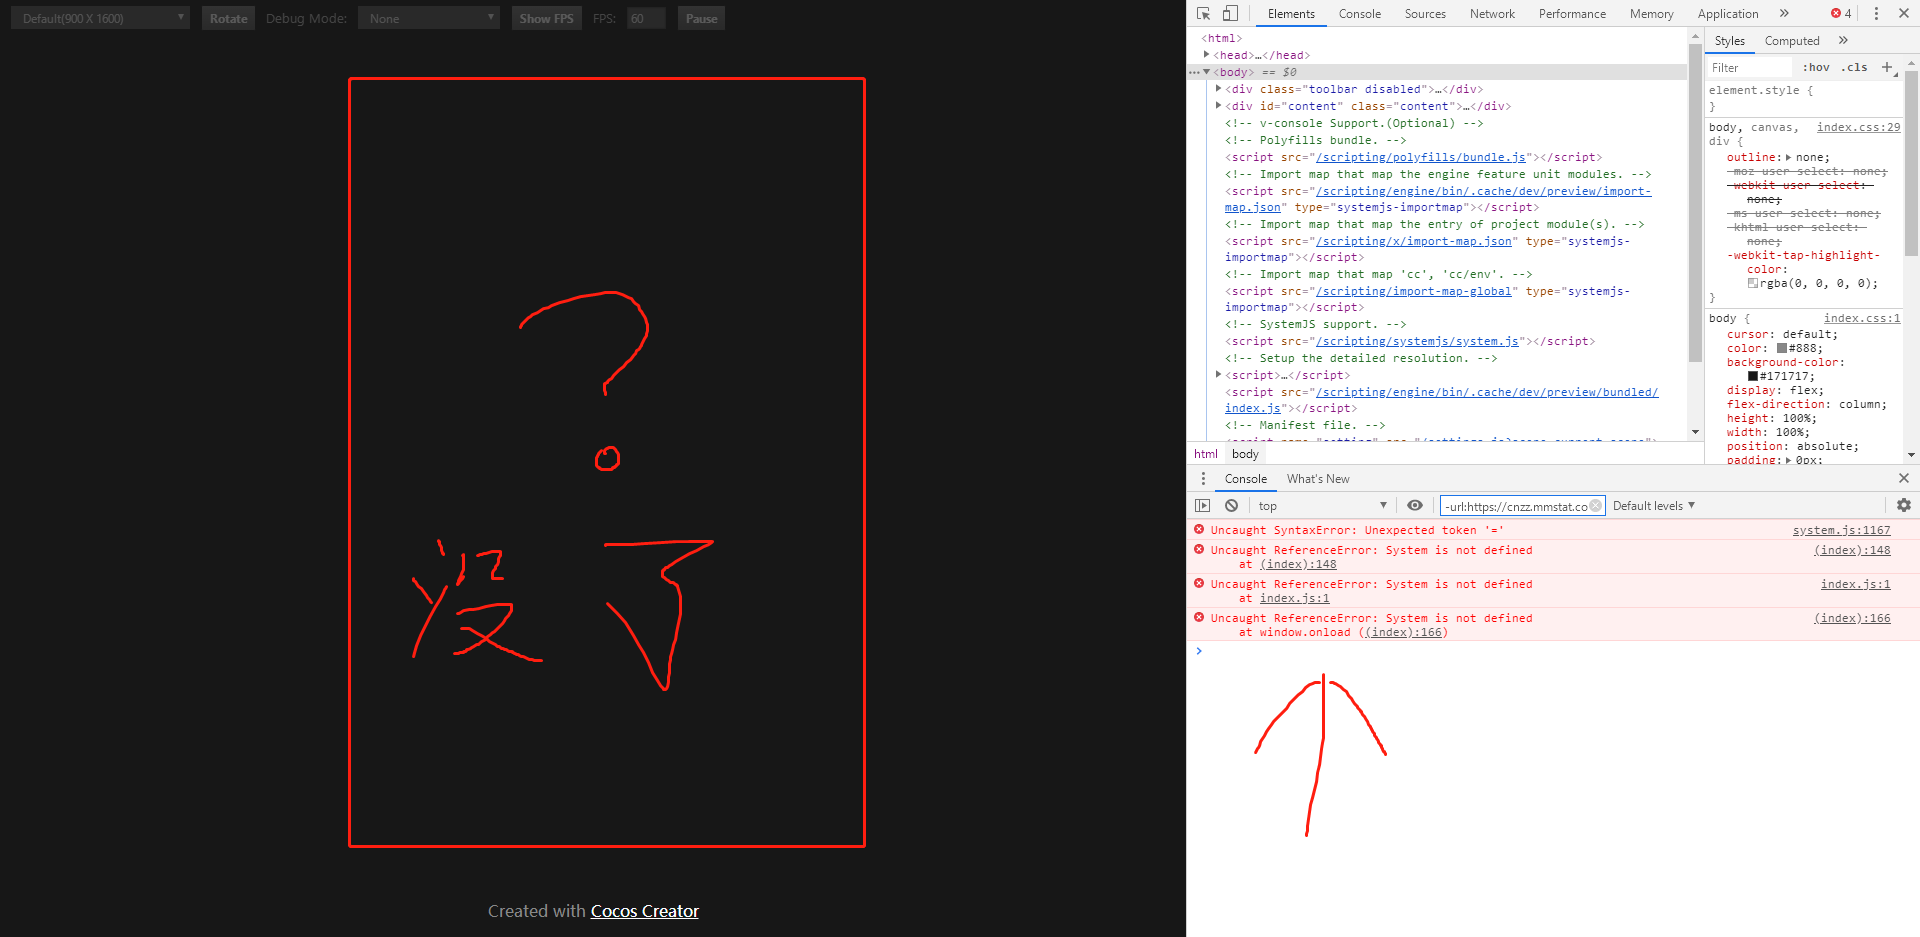The image size is (1920, 937).
Task: Open the console context 'top' dropdown
Action: 1322,506
